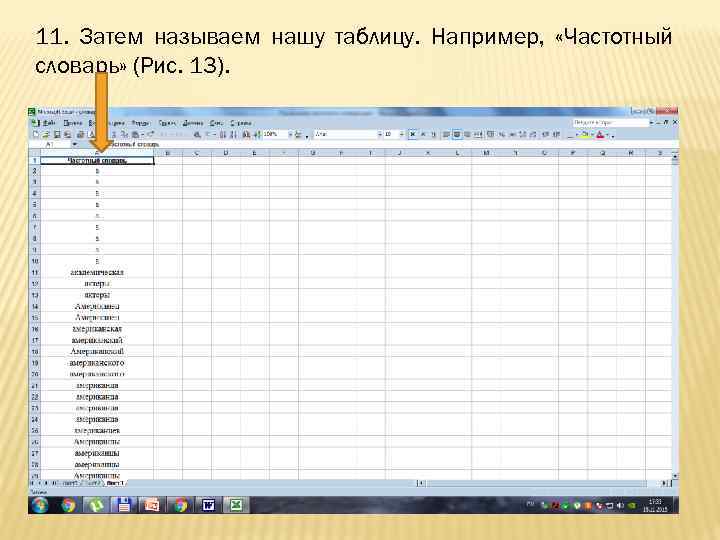Viewport: 720px width, 540px height.
Task: Toggle Center alignment
Action: pyautogui.click(x=457, y=134)
